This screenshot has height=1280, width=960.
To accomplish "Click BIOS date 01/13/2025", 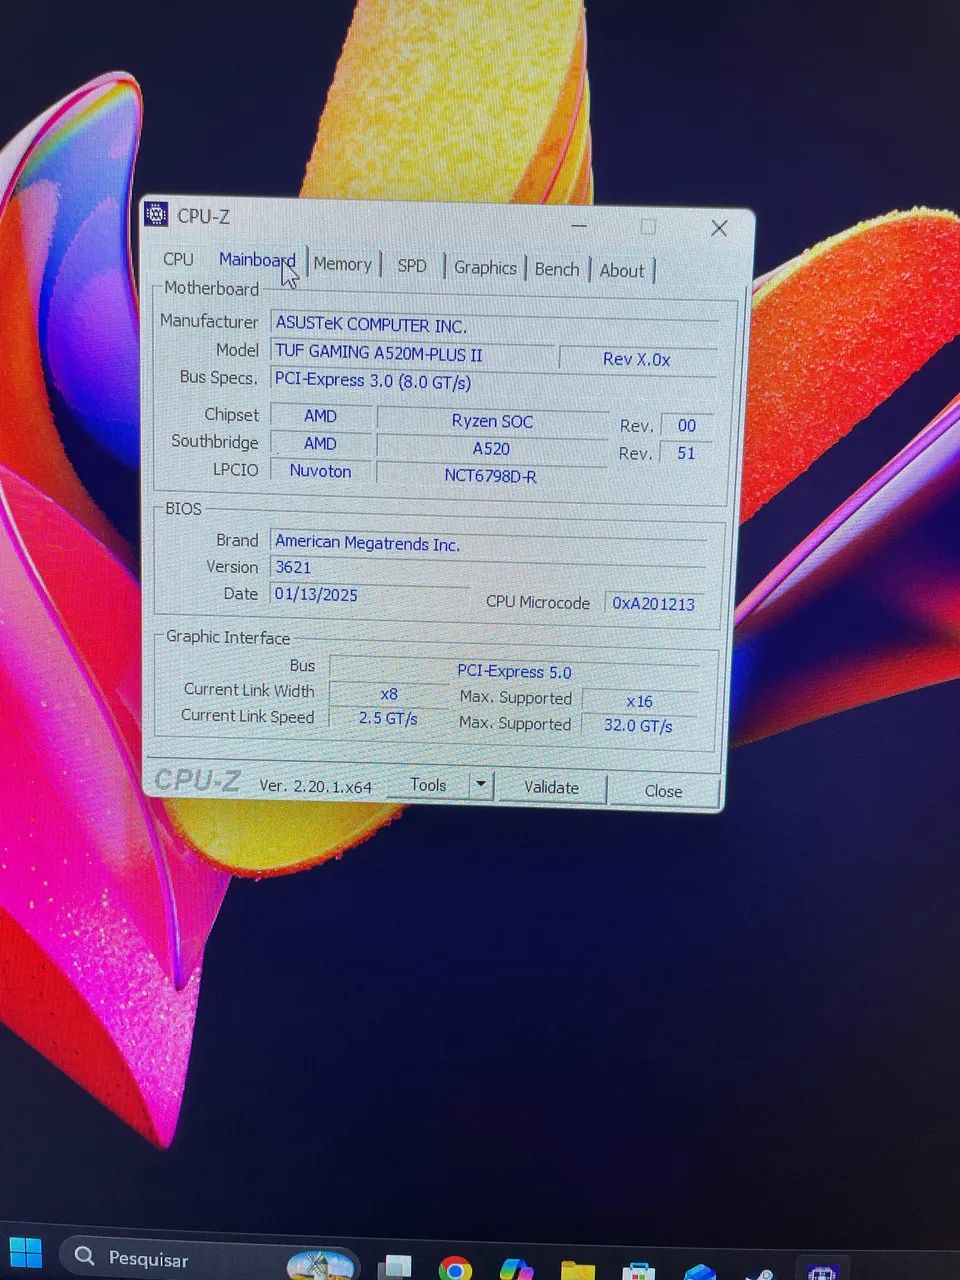I will (x=369, y=595).
